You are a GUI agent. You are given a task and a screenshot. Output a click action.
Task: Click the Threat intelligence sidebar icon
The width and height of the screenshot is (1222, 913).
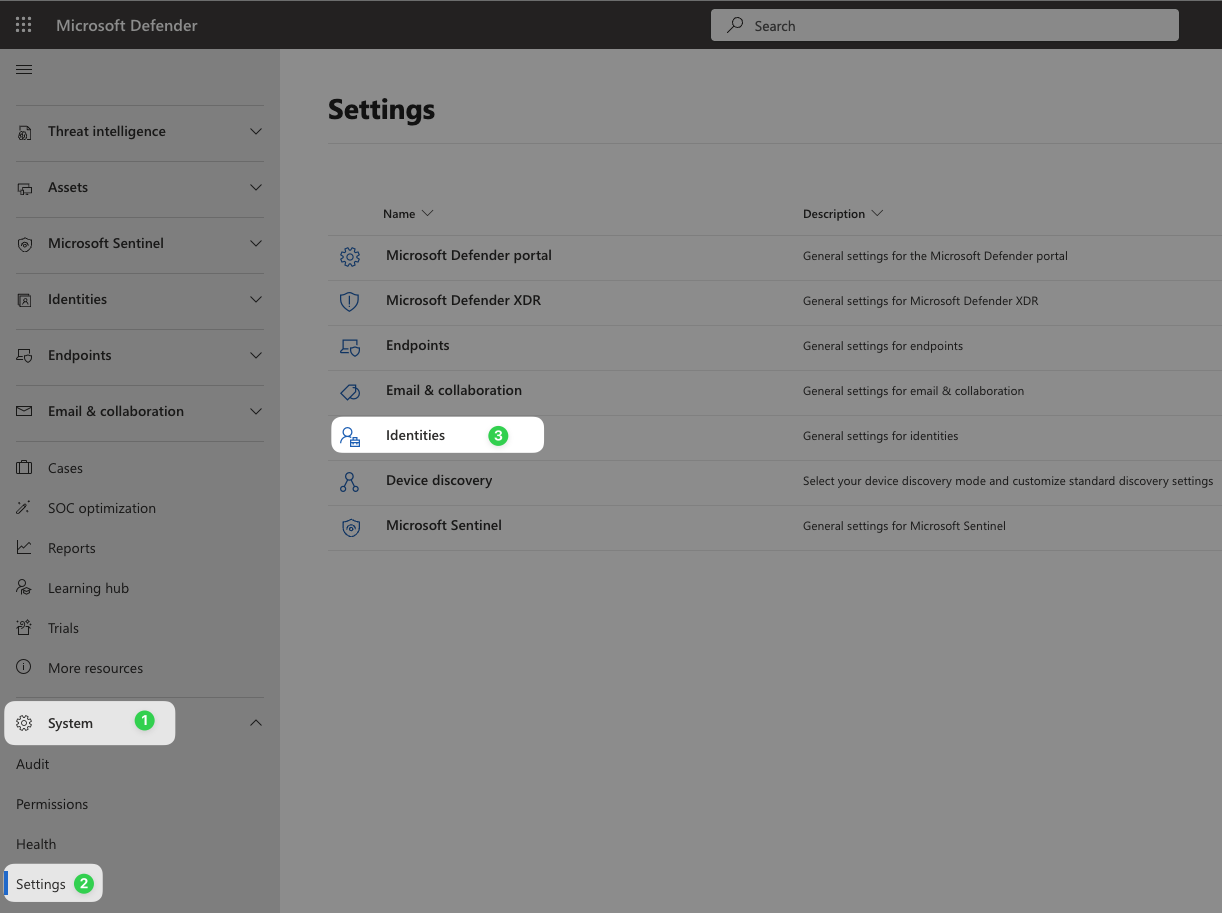(25, 132)
